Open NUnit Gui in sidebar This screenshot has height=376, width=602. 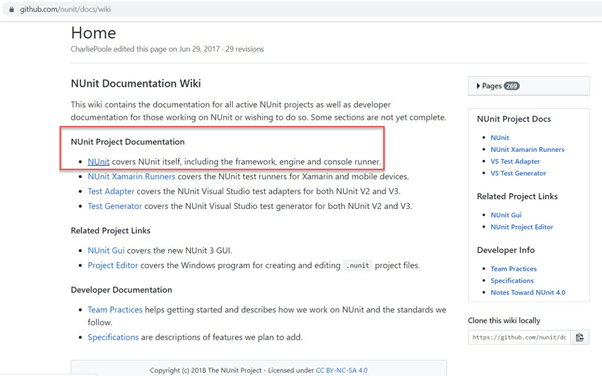(506, 215)
